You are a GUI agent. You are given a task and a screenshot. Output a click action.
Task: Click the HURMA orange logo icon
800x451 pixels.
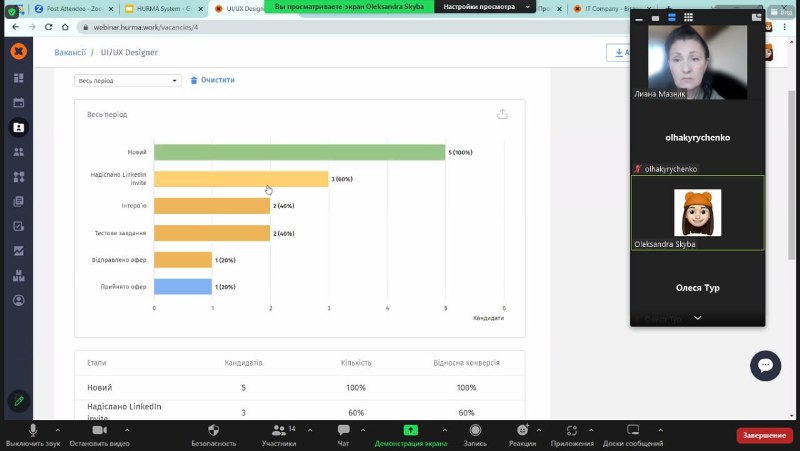pos(19,51)
